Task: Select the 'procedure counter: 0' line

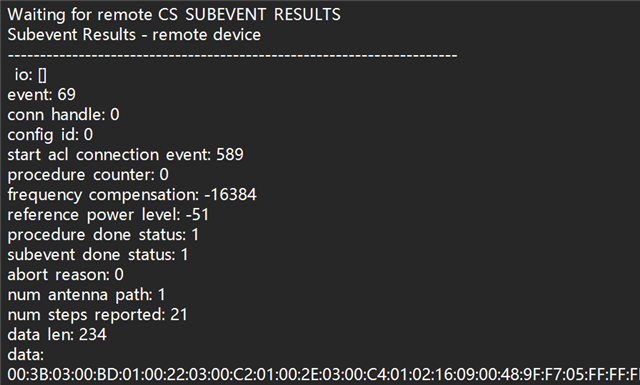Action: (x=88, y=175)
